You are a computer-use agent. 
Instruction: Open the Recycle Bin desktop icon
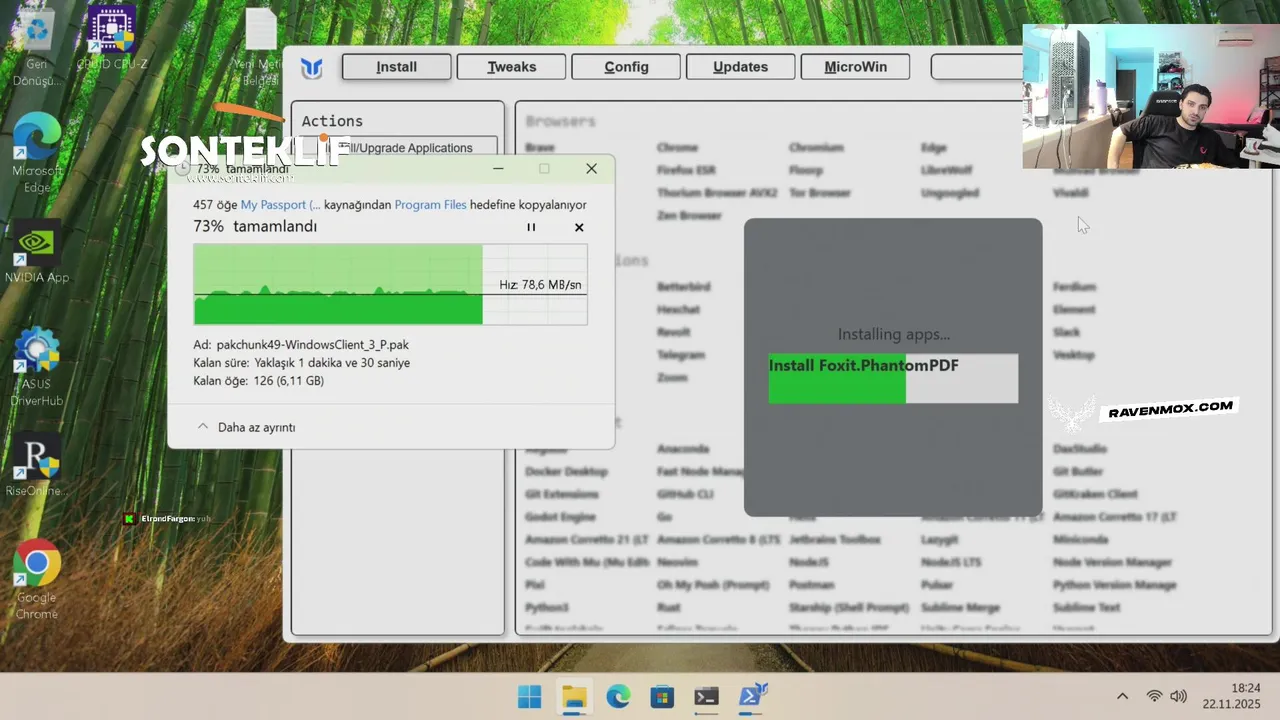coord(37,45)
